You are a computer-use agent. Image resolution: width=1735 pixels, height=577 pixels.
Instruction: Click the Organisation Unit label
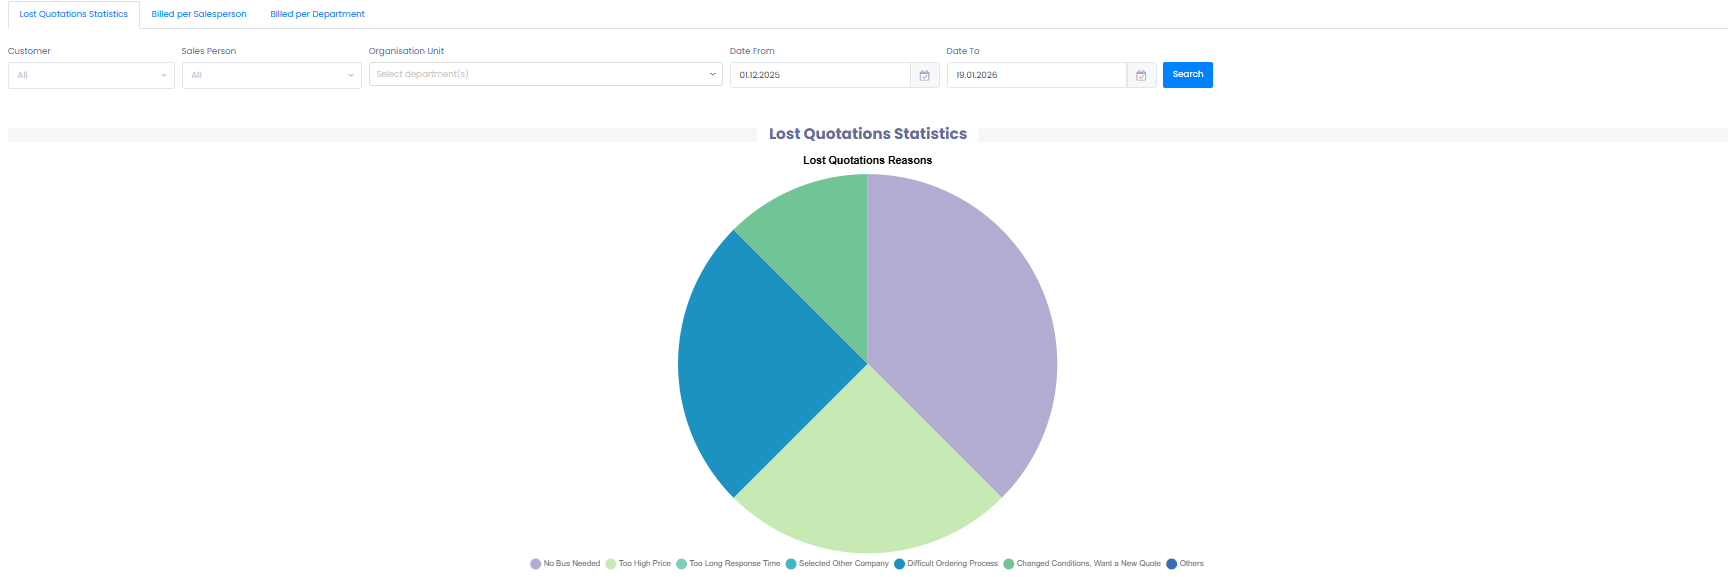pyautogui.click(x=406, y=51)
